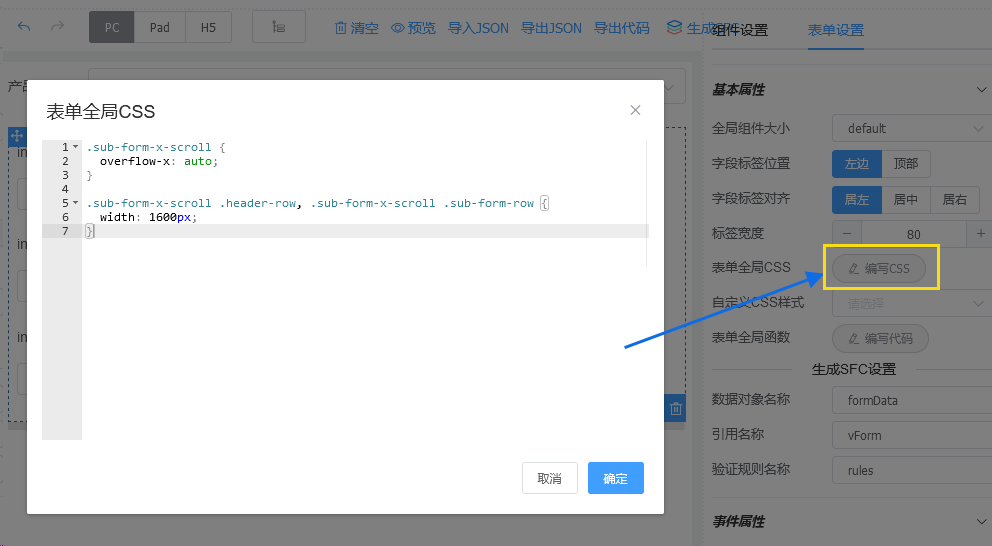Click 验证规则名称 field with rules
The height and width of the screenshot is (546, 992).
(912, 470)
